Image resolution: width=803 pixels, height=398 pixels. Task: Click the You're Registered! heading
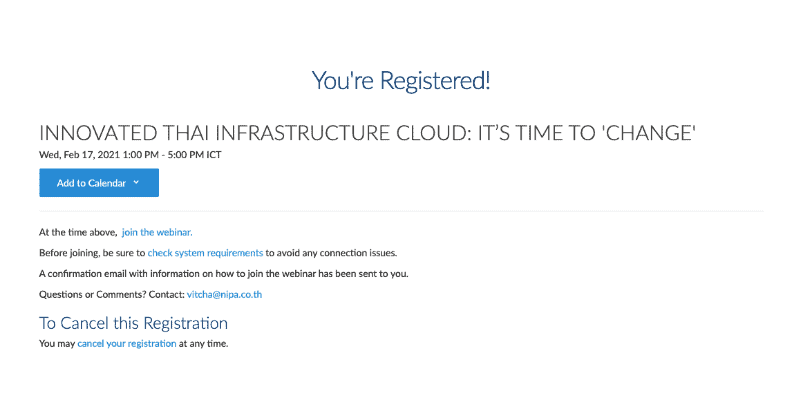[x=401, y=80]
